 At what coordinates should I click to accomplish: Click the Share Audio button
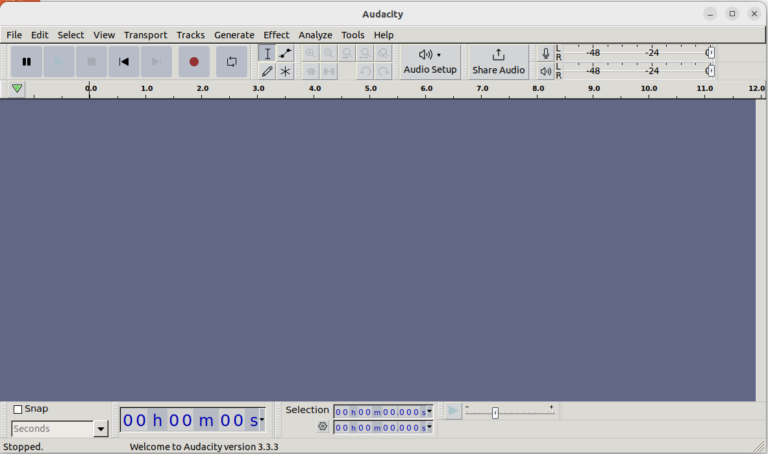[x=498, y=62]
